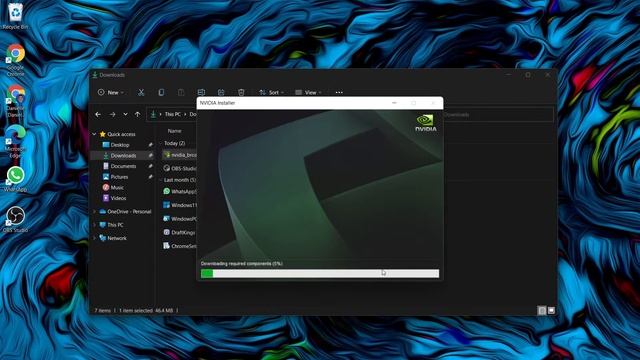Click the Delete trash icon in File Explorer toolbar
The image size is (640, 360).
point(241,93)
